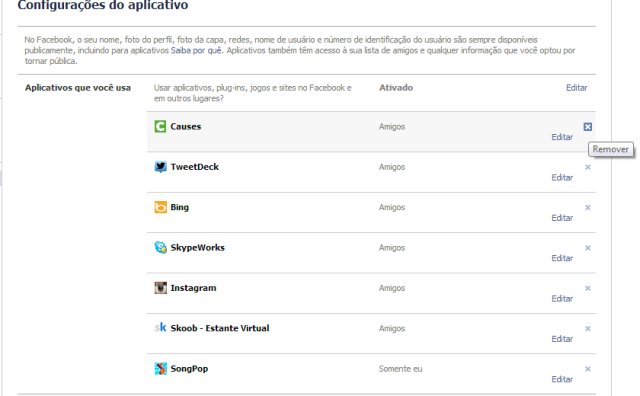Click Amigos privacy for Instagram
This screenshot has width=640, height=396.
click(392, 289)
